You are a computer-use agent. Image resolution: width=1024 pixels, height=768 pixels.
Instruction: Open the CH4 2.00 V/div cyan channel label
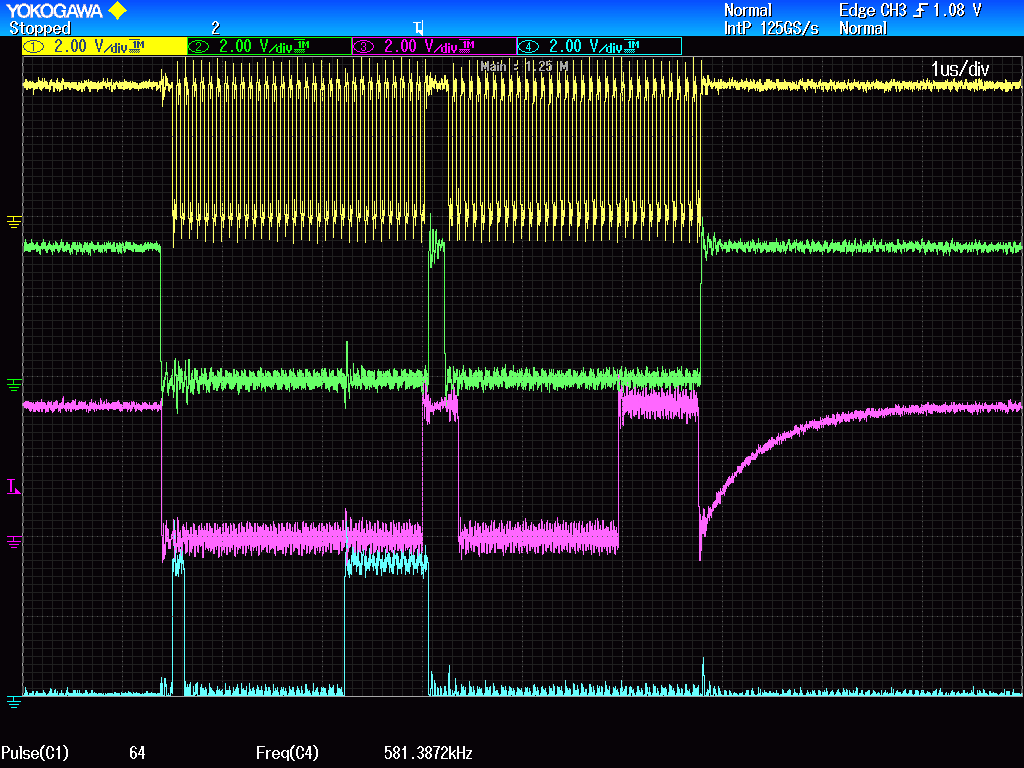[600, 46]
